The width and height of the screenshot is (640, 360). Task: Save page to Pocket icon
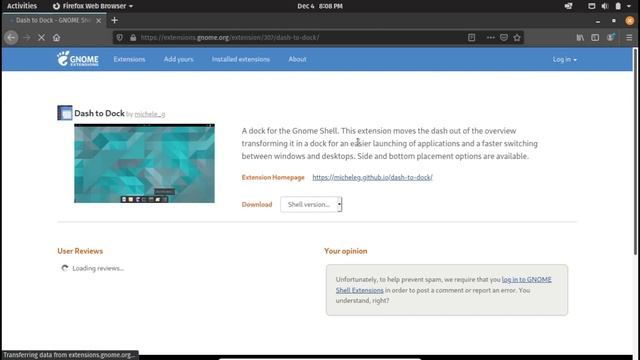pos(504,38)
